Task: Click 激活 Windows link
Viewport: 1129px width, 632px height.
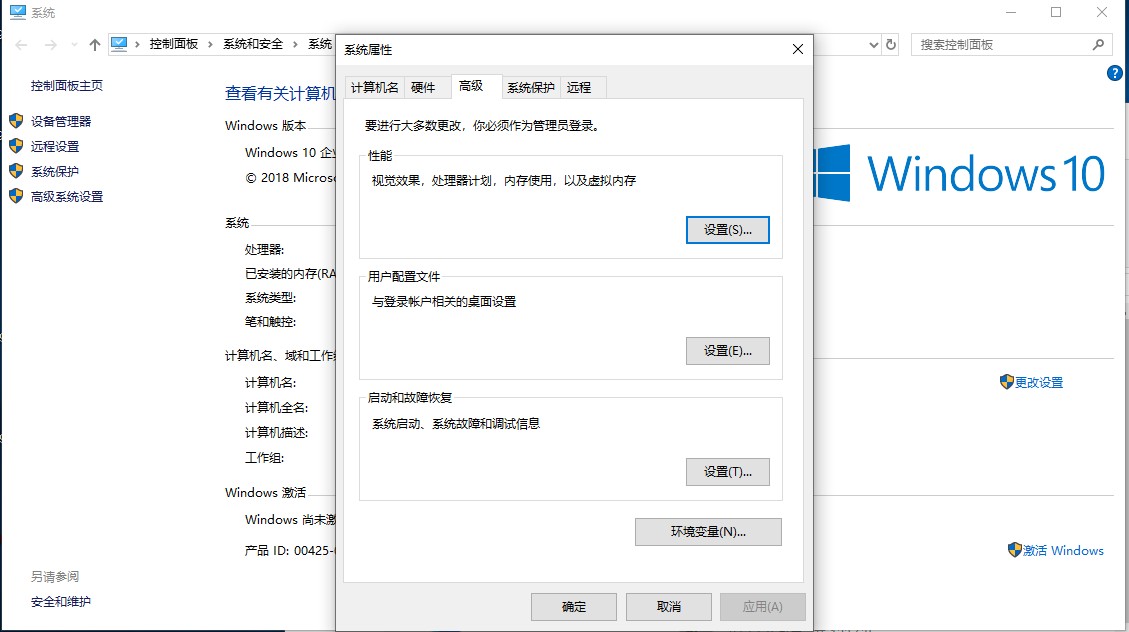Action: [1063, 550]
